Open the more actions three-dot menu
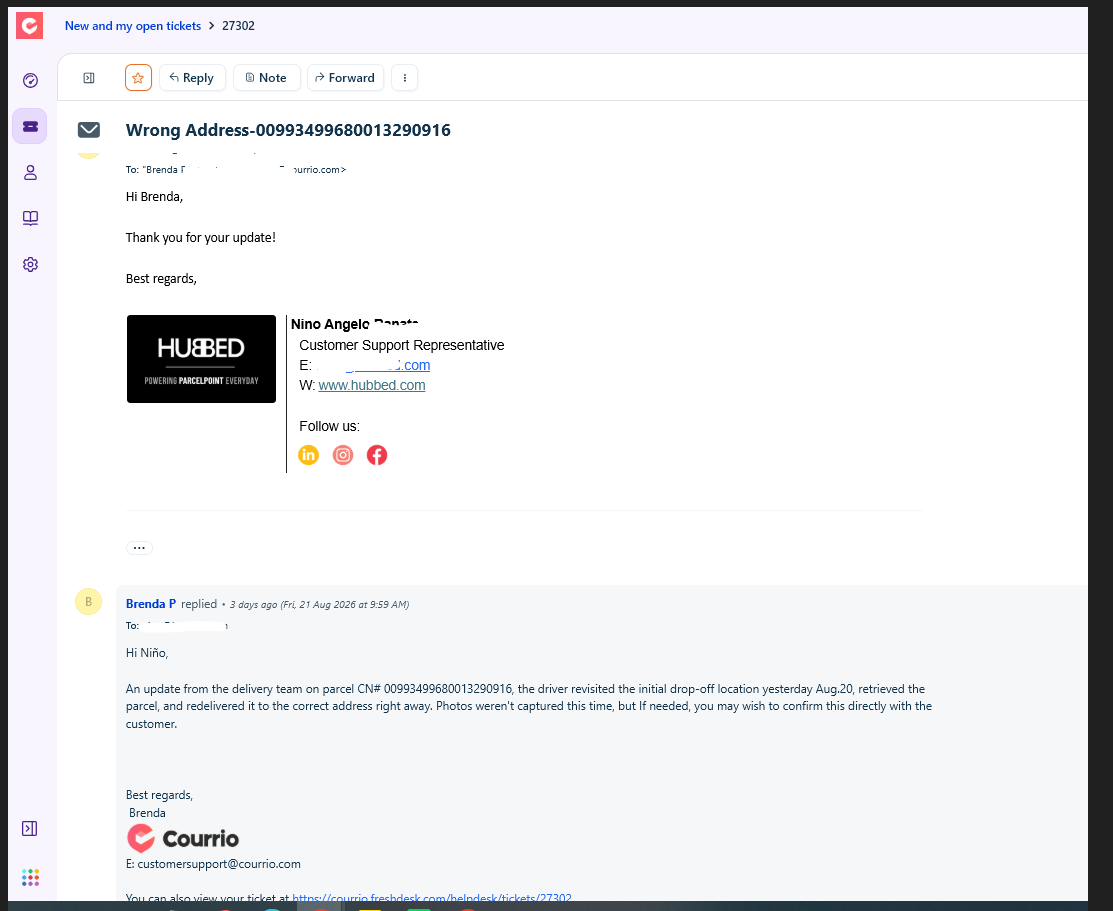 pyautogui.click(x=405, y=78)
